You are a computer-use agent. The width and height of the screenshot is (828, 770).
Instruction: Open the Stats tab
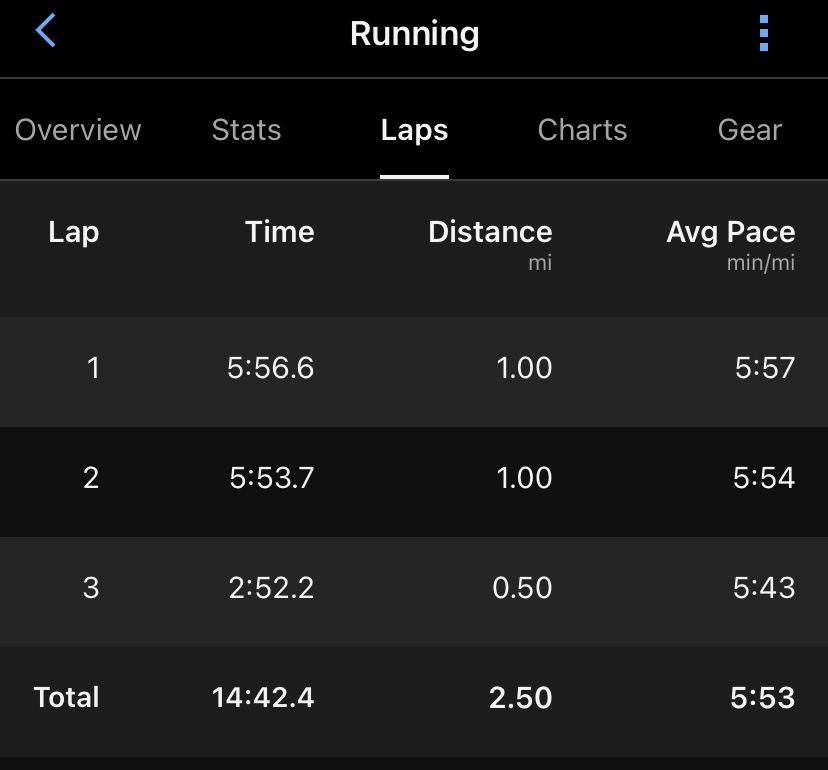point(246,130)
